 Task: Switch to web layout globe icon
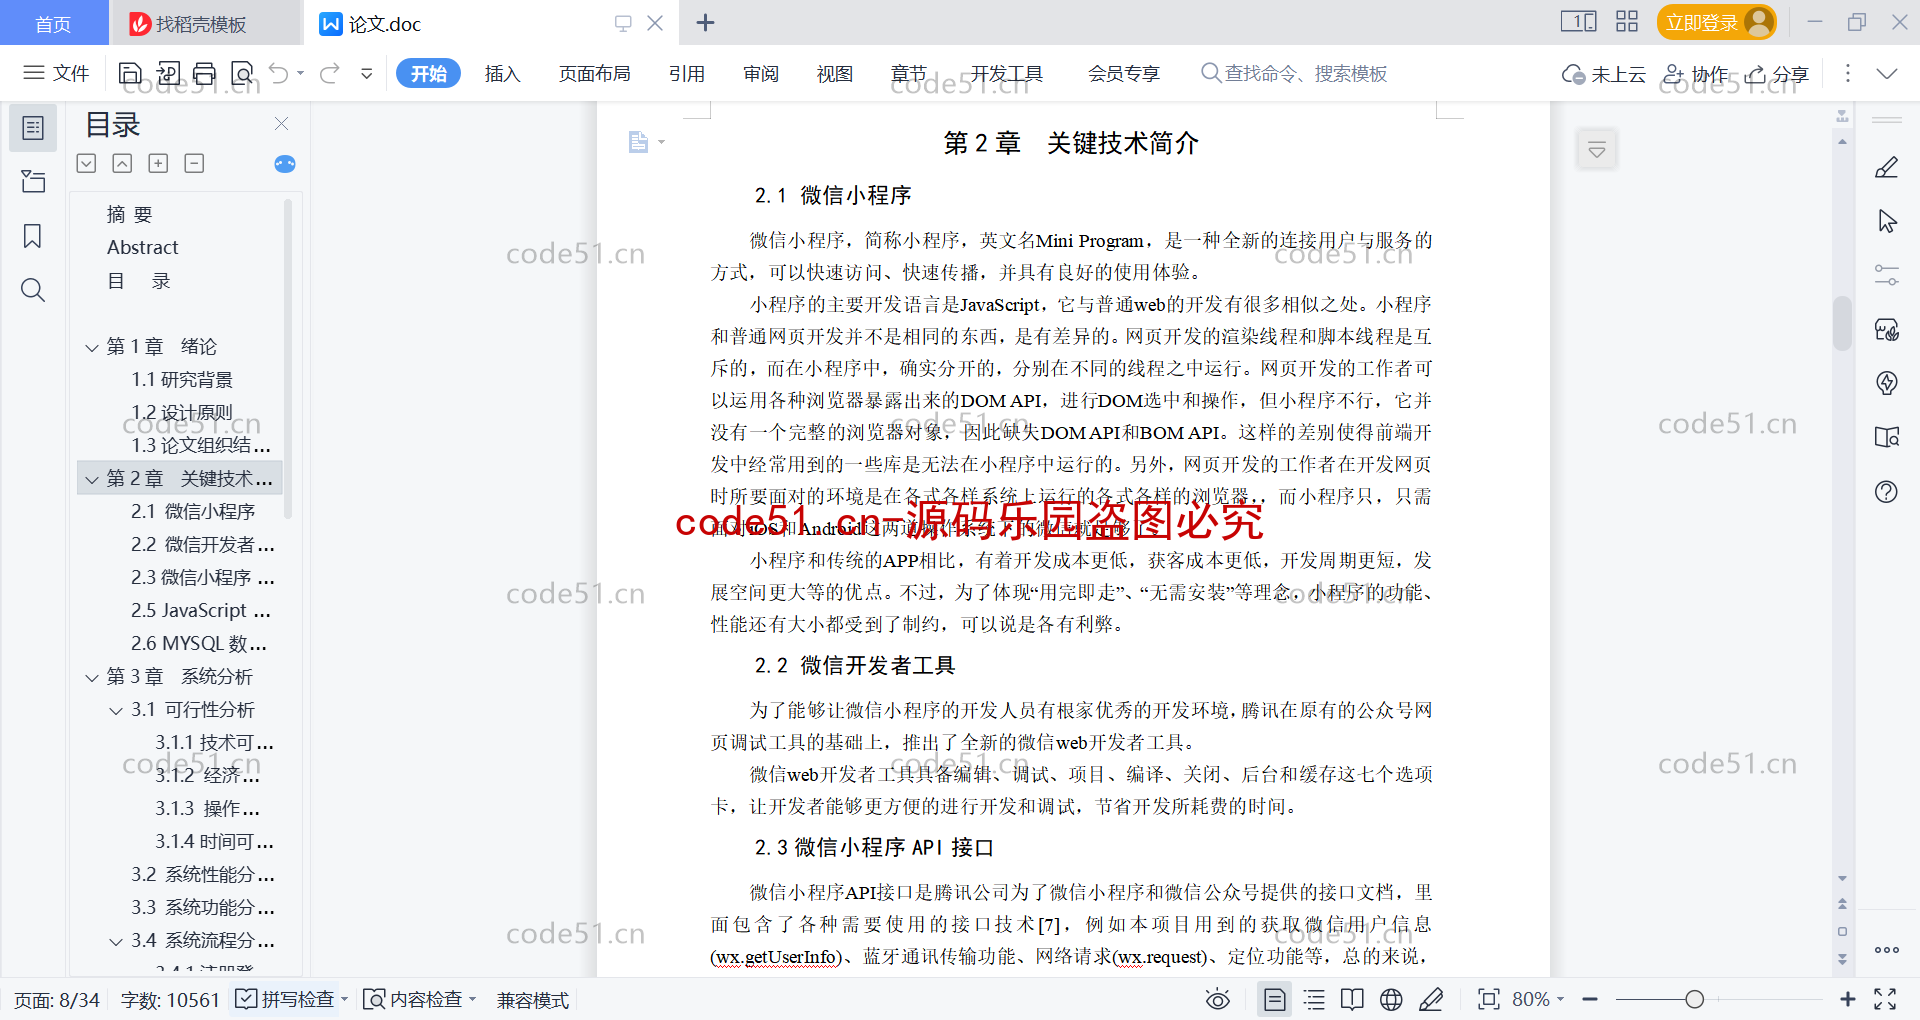pos(1391,999)
